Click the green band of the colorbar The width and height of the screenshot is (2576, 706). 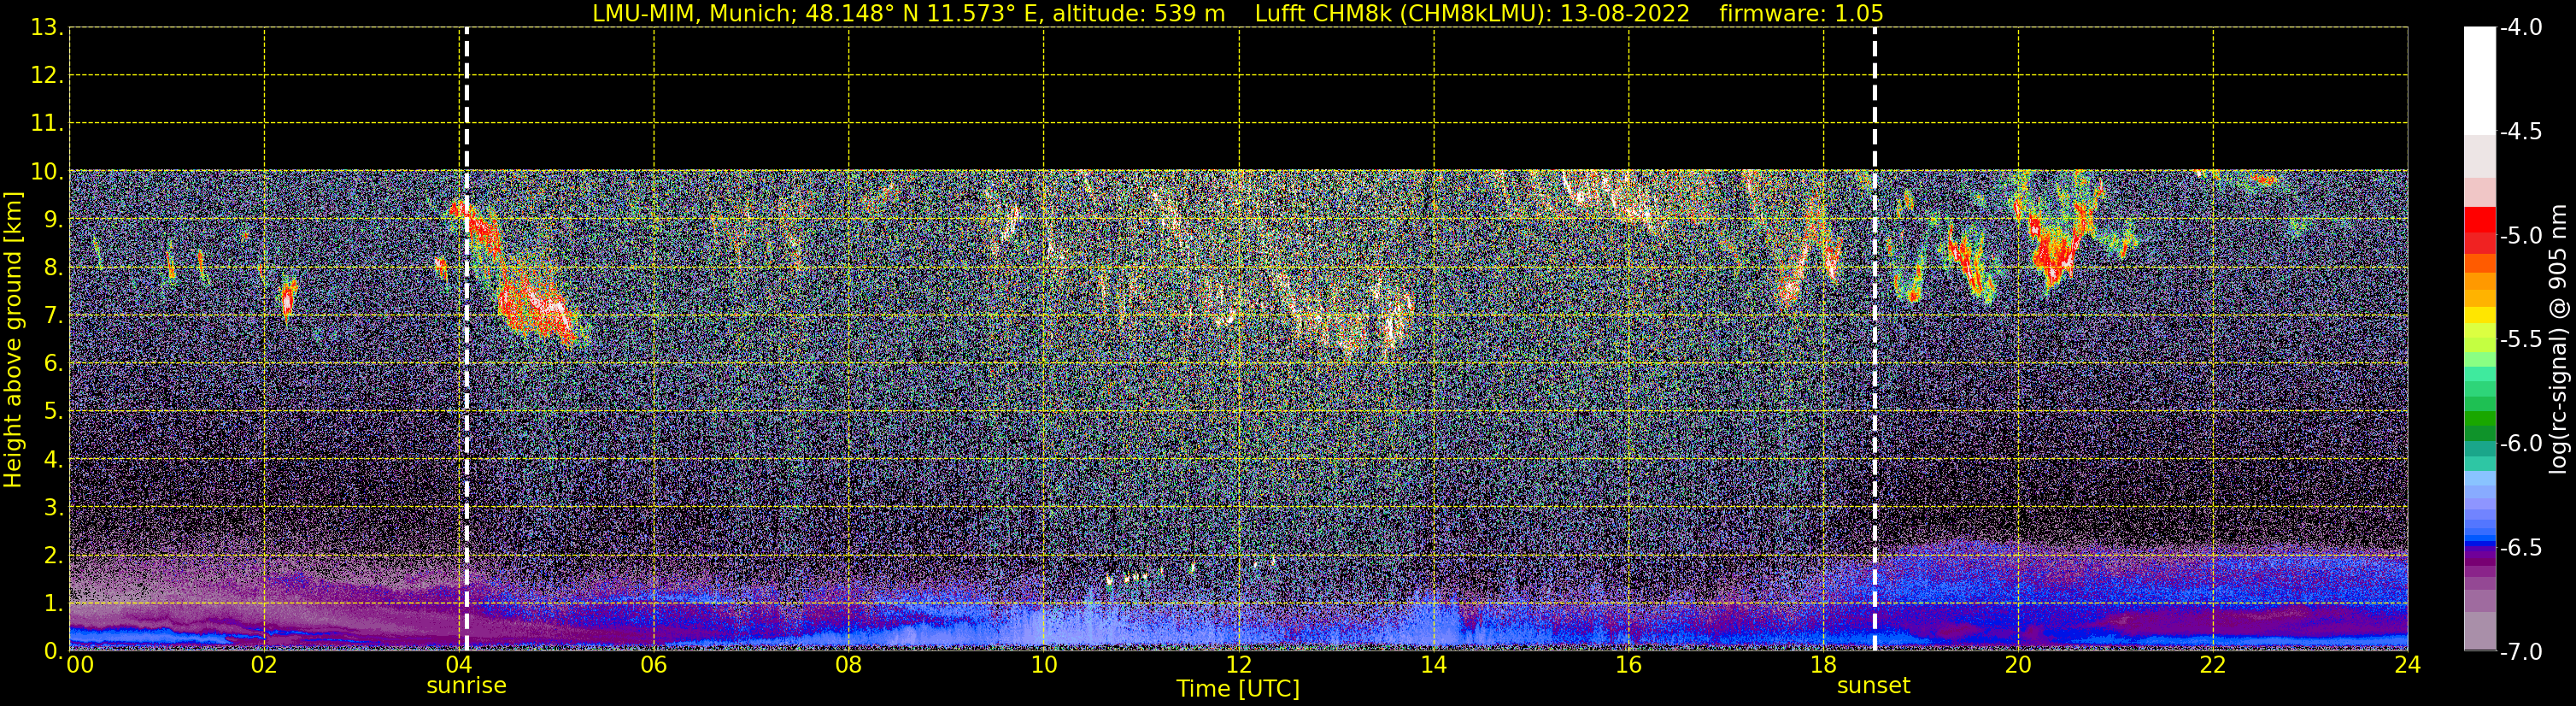2479,420
